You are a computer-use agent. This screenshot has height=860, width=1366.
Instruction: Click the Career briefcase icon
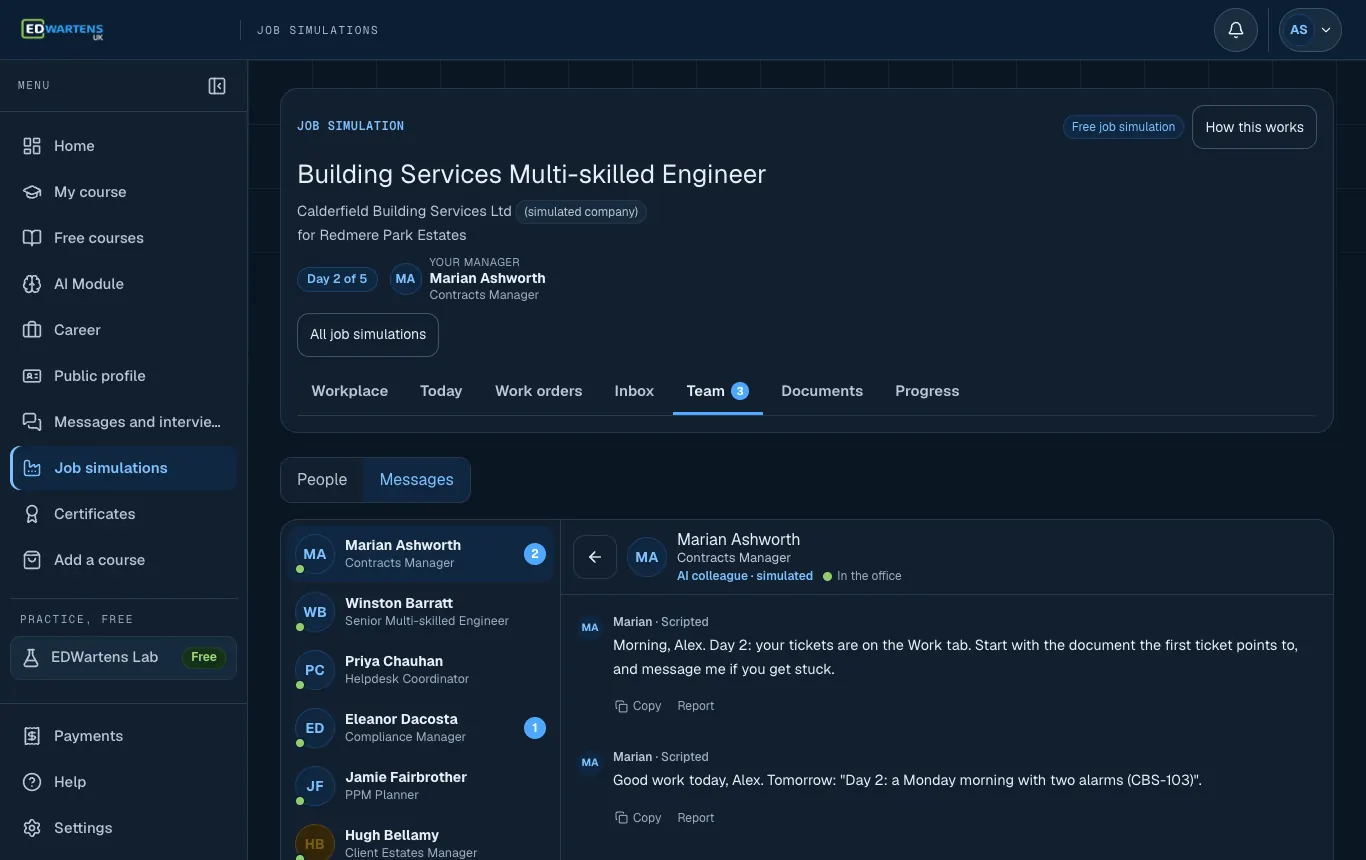click(x=32, y=330)
